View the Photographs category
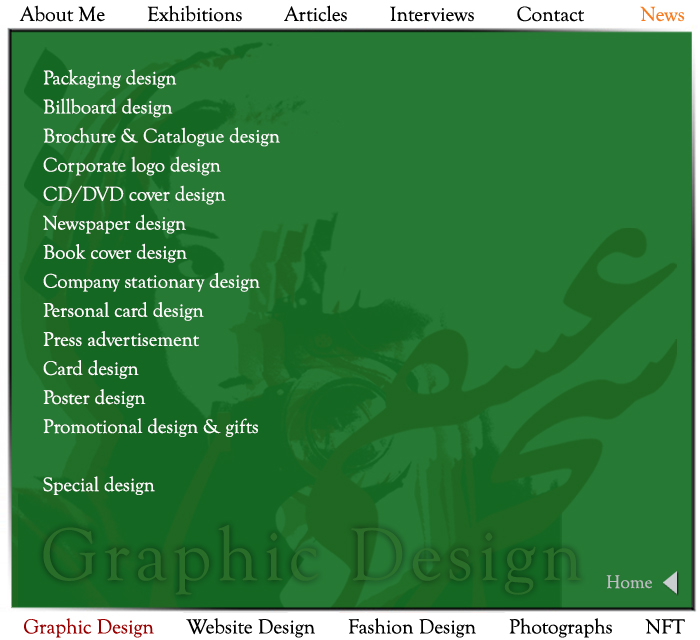The height and width of the screenshot is (640, 700). (x=560, y=627)
